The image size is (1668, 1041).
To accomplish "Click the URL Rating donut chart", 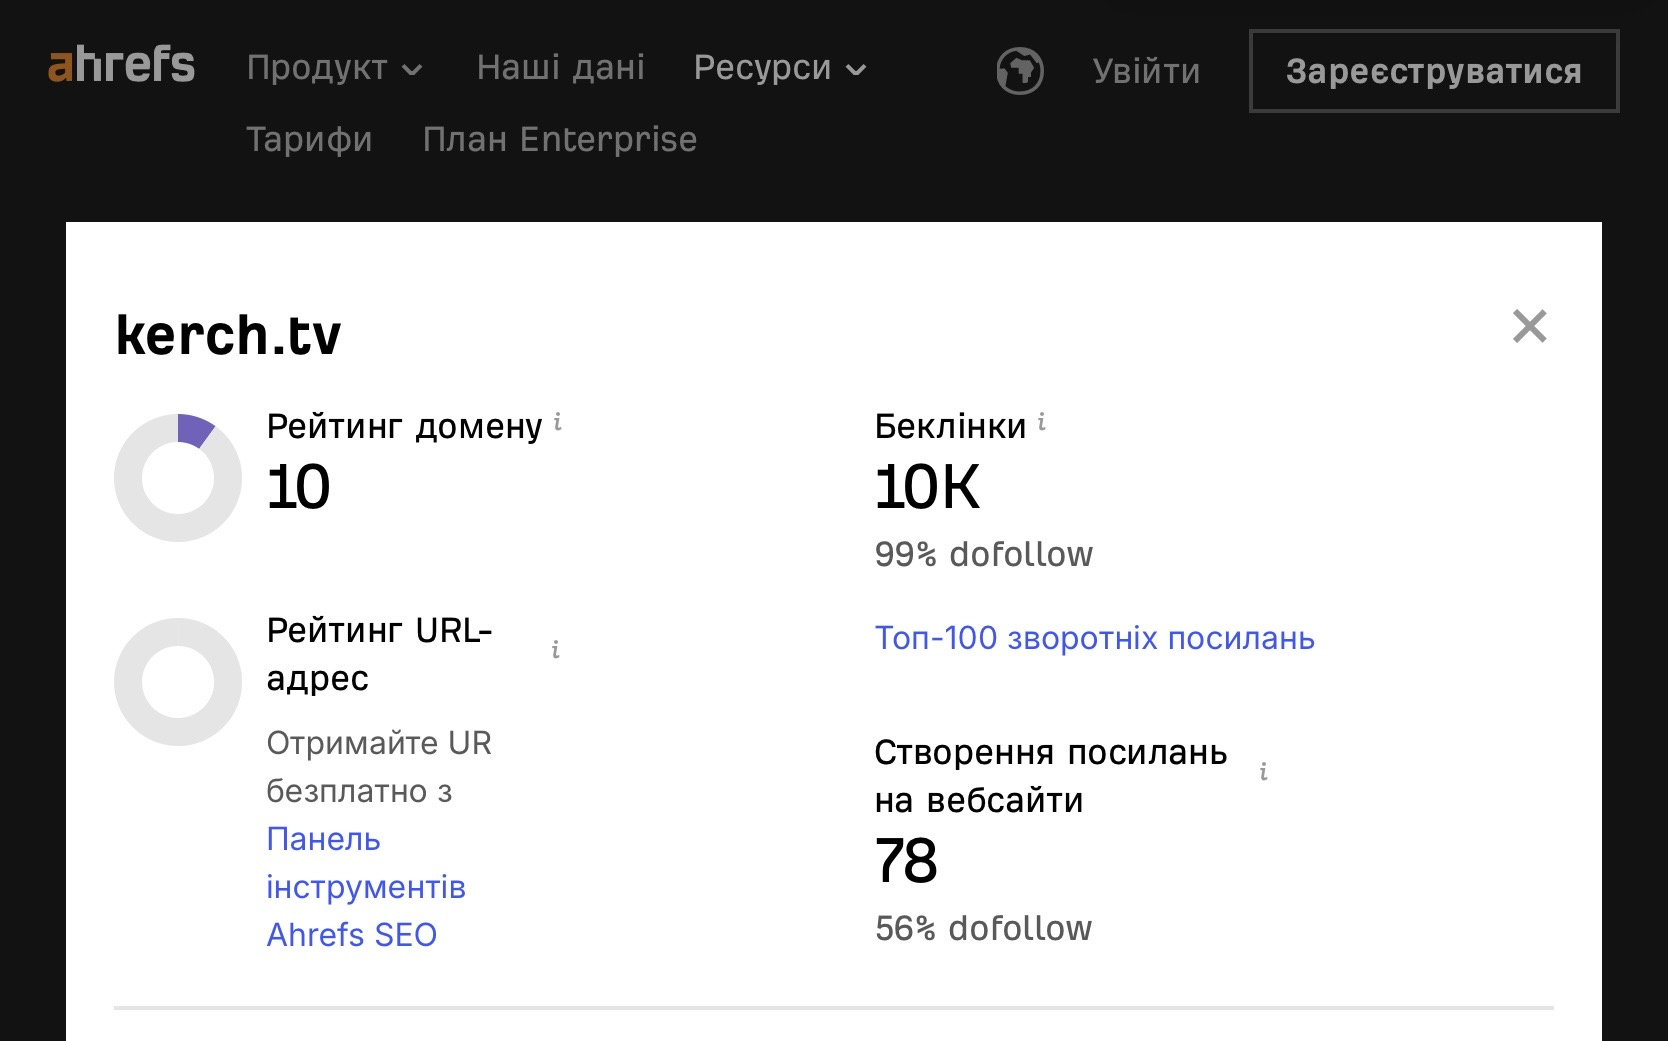I will coord(178,682).
